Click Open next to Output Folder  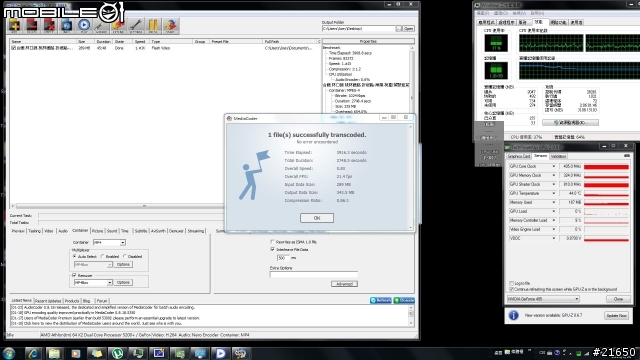[409, 29]
